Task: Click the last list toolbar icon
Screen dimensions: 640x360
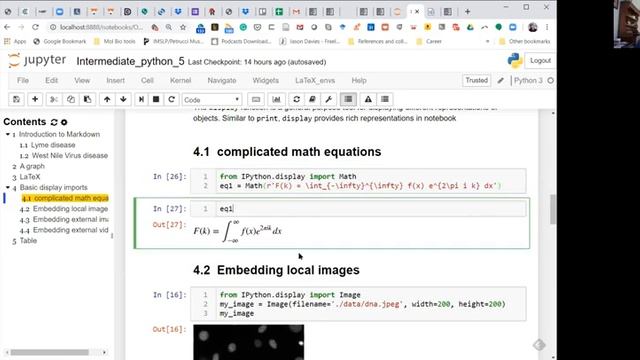Action: [x=385, y=99]
